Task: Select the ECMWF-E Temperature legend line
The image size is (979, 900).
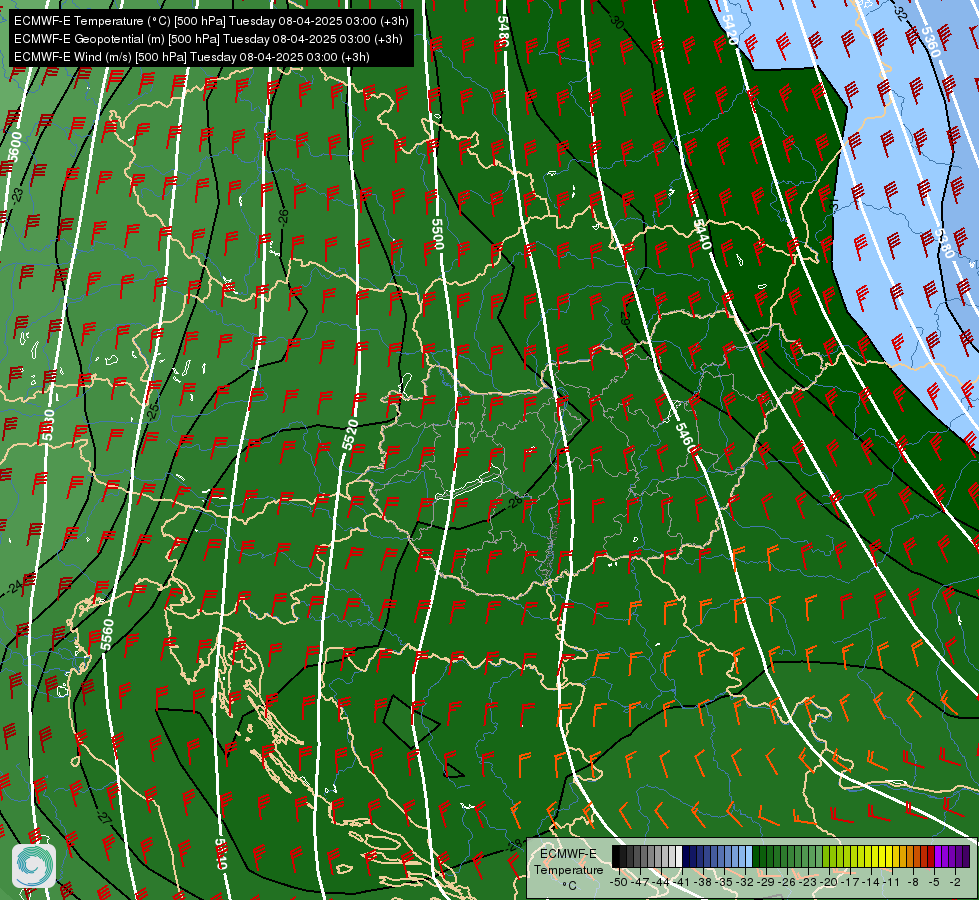Action: [x=211, y=21]
